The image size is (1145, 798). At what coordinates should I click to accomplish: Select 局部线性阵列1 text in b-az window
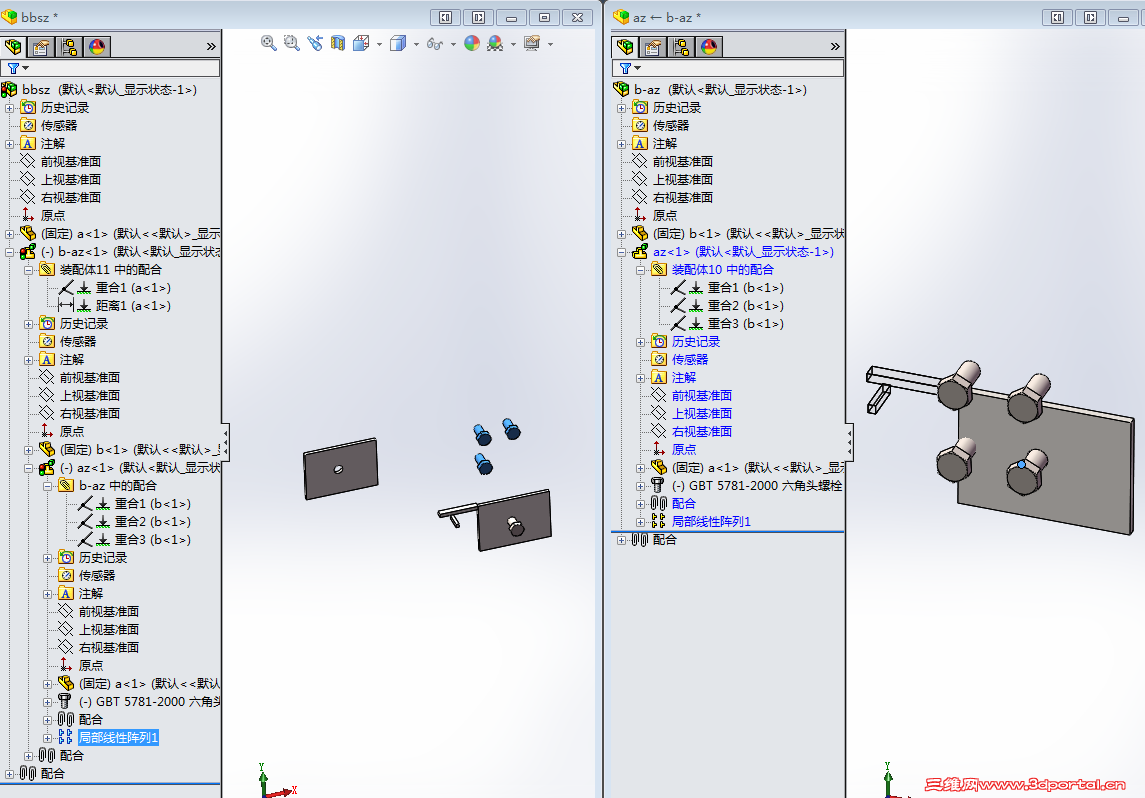point(711,521)
